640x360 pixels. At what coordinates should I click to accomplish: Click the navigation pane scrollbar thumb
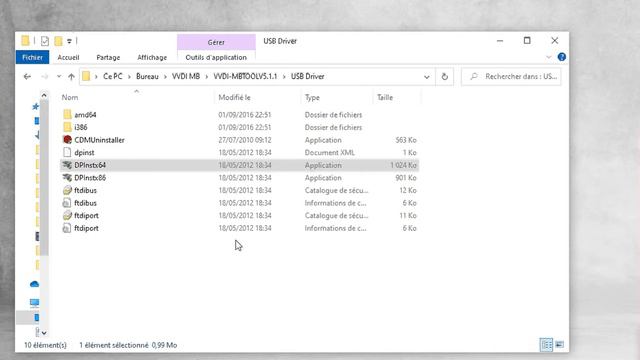44,178
